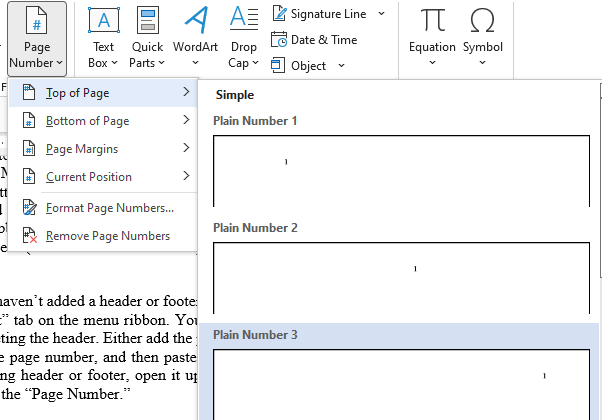Expand the Signature Line dropdown arrow
Viewport: 602px width, 420px height.
pos(381,14)
